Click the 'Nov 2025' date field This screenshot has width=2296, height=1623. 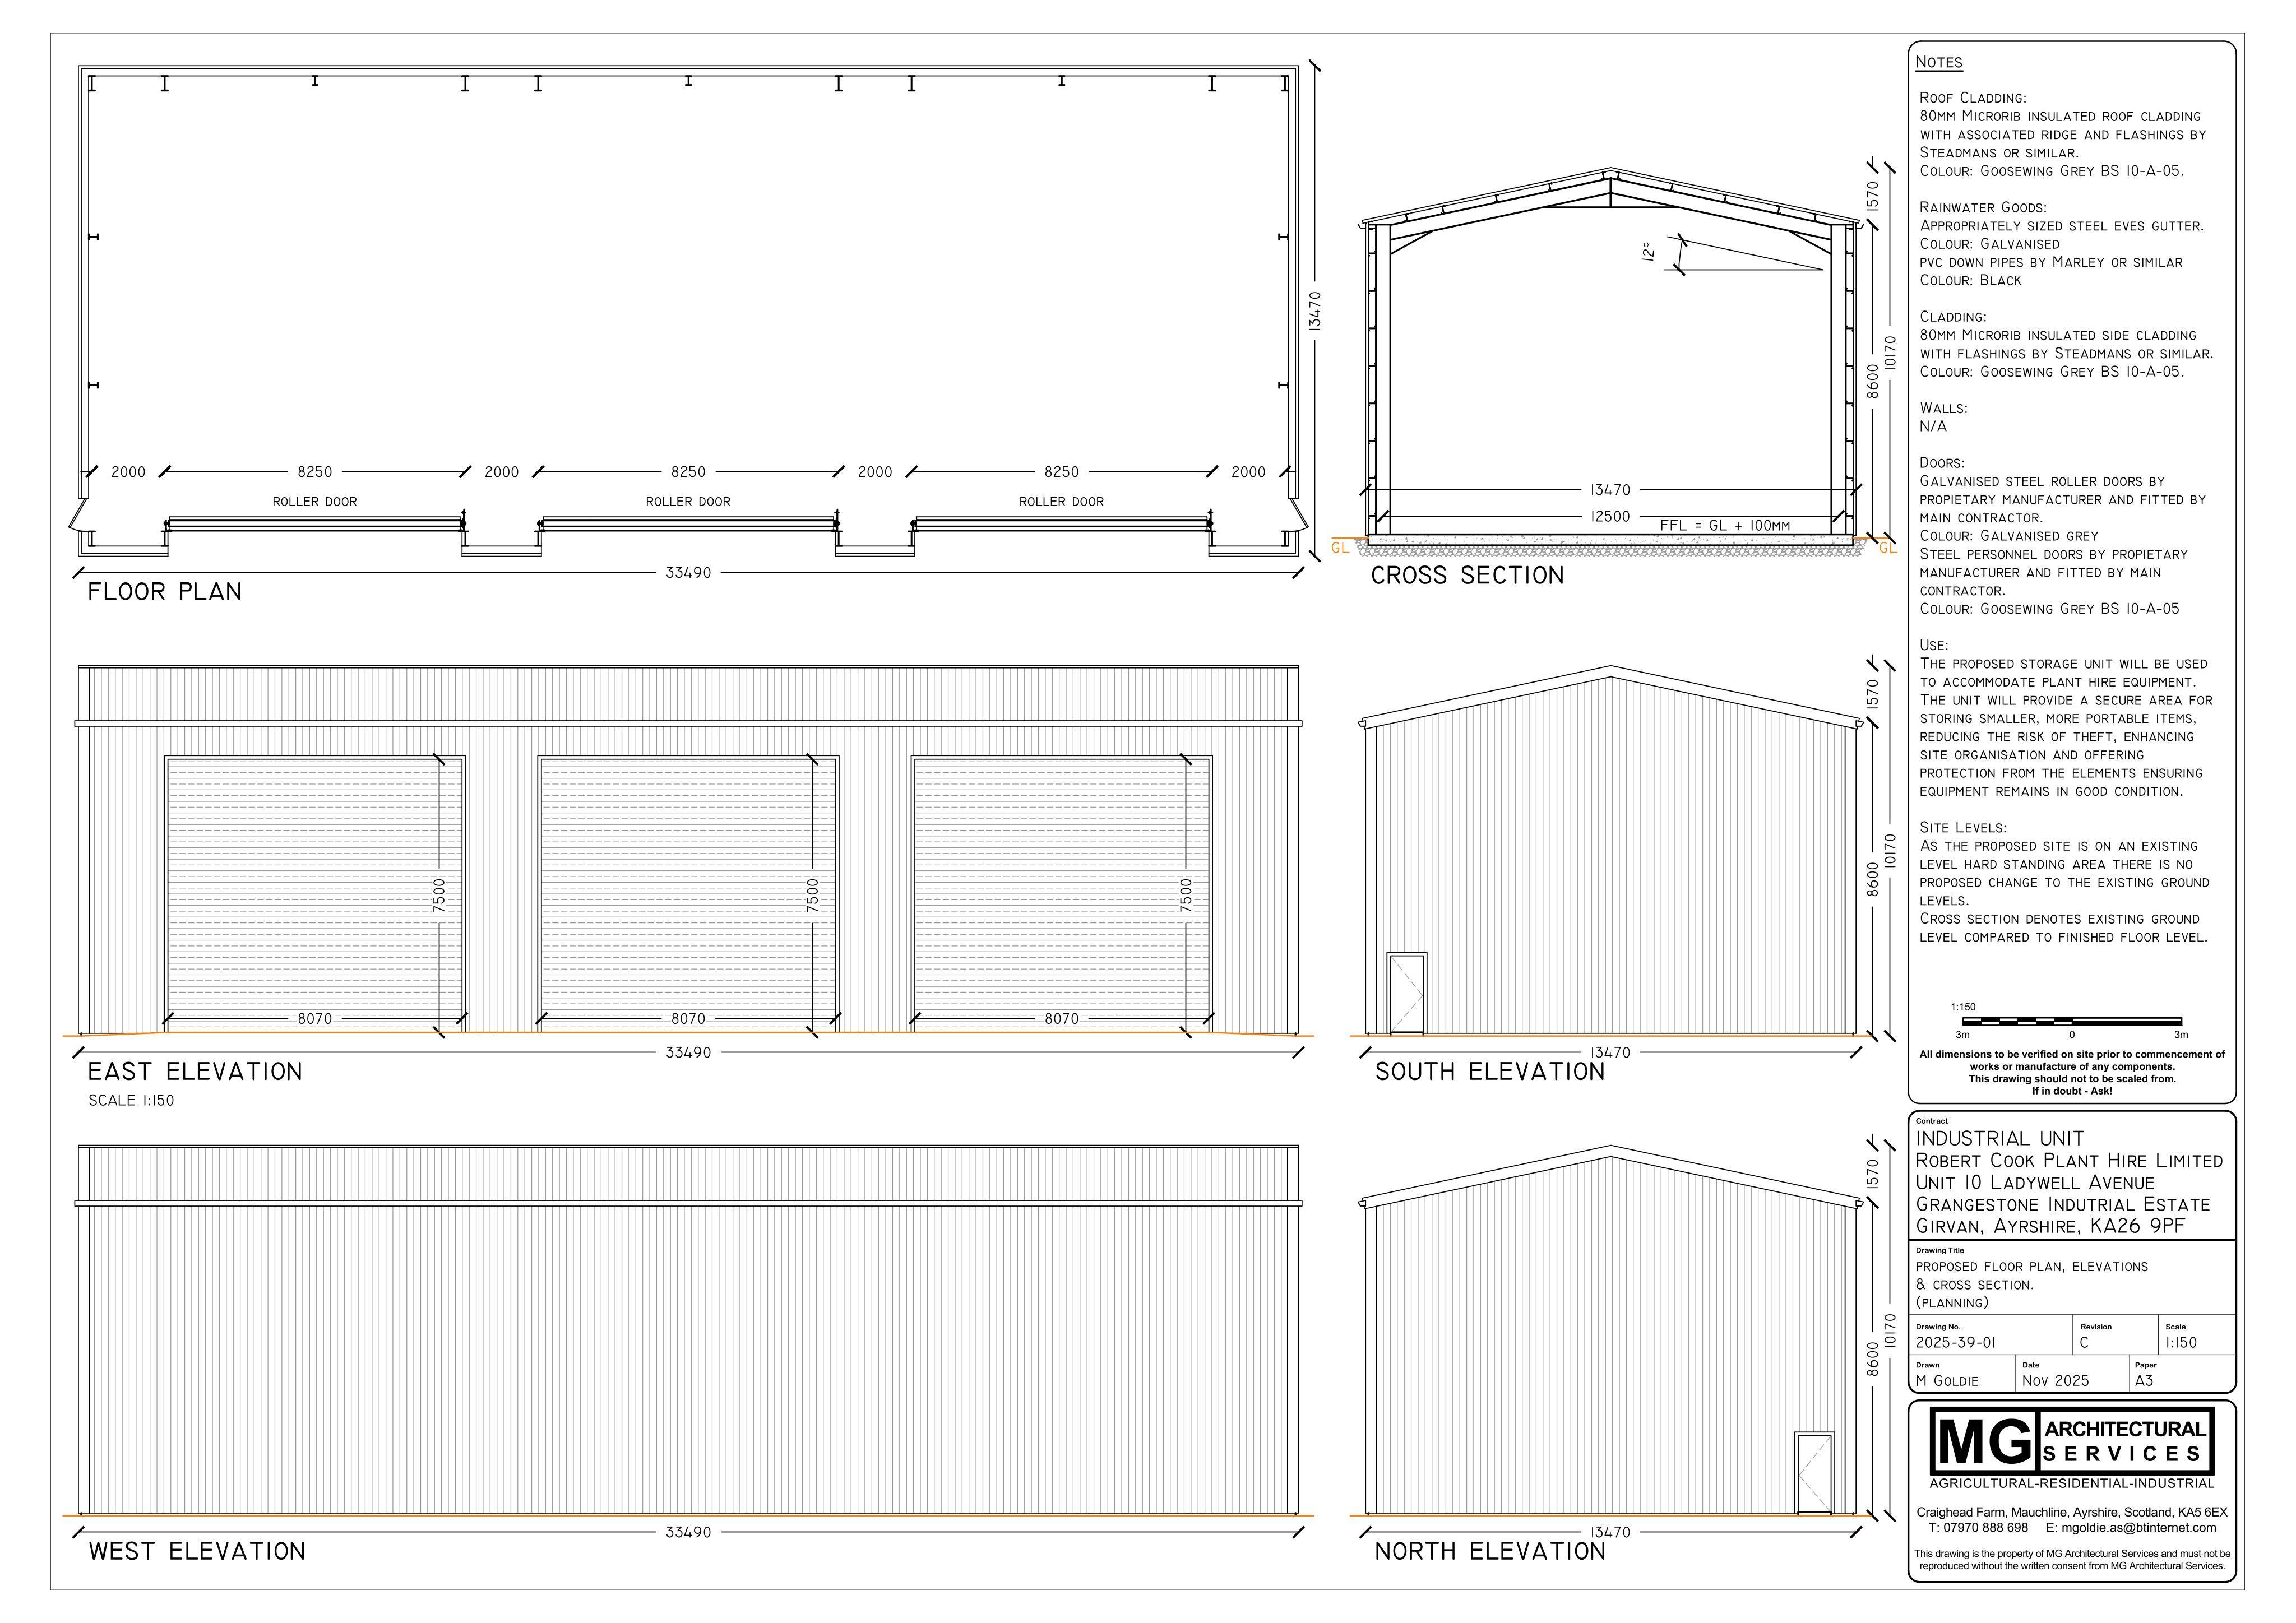click(2055, 1381)
